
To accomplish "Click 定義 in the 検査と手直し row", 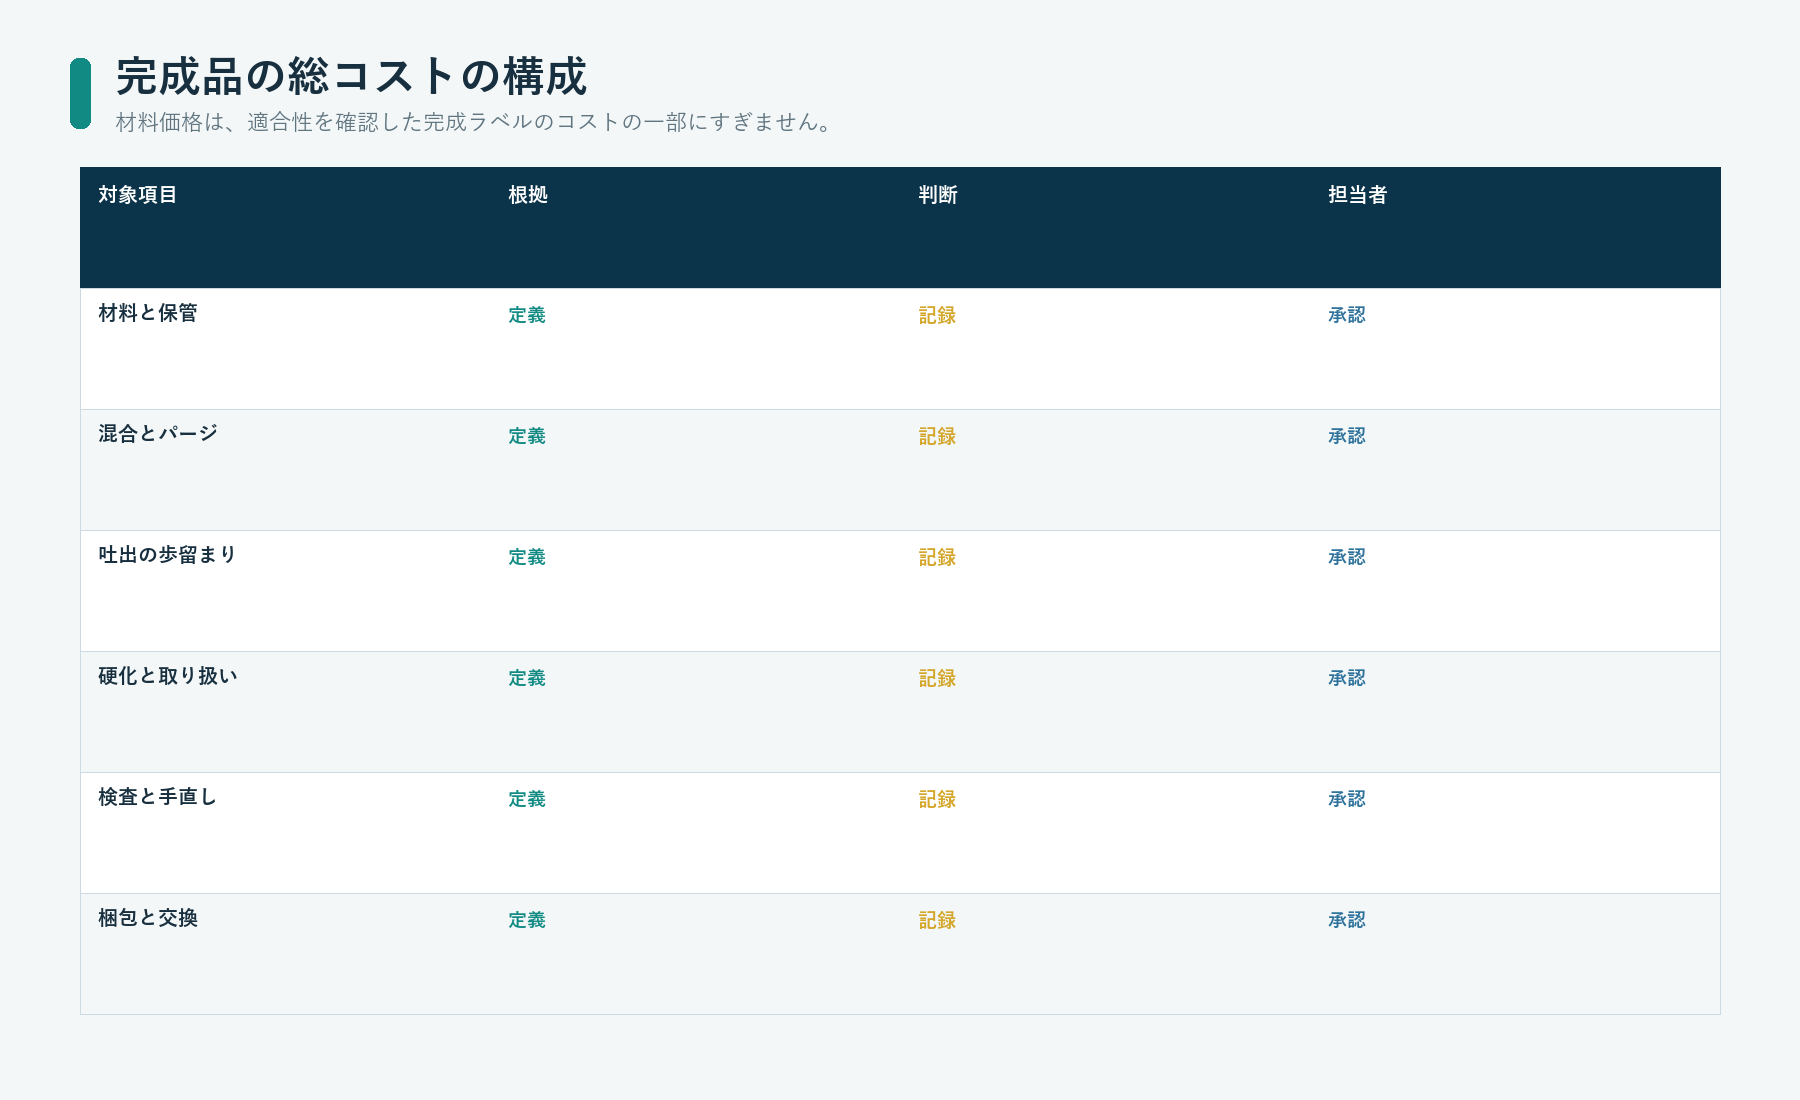I will [x=527, y=799].
